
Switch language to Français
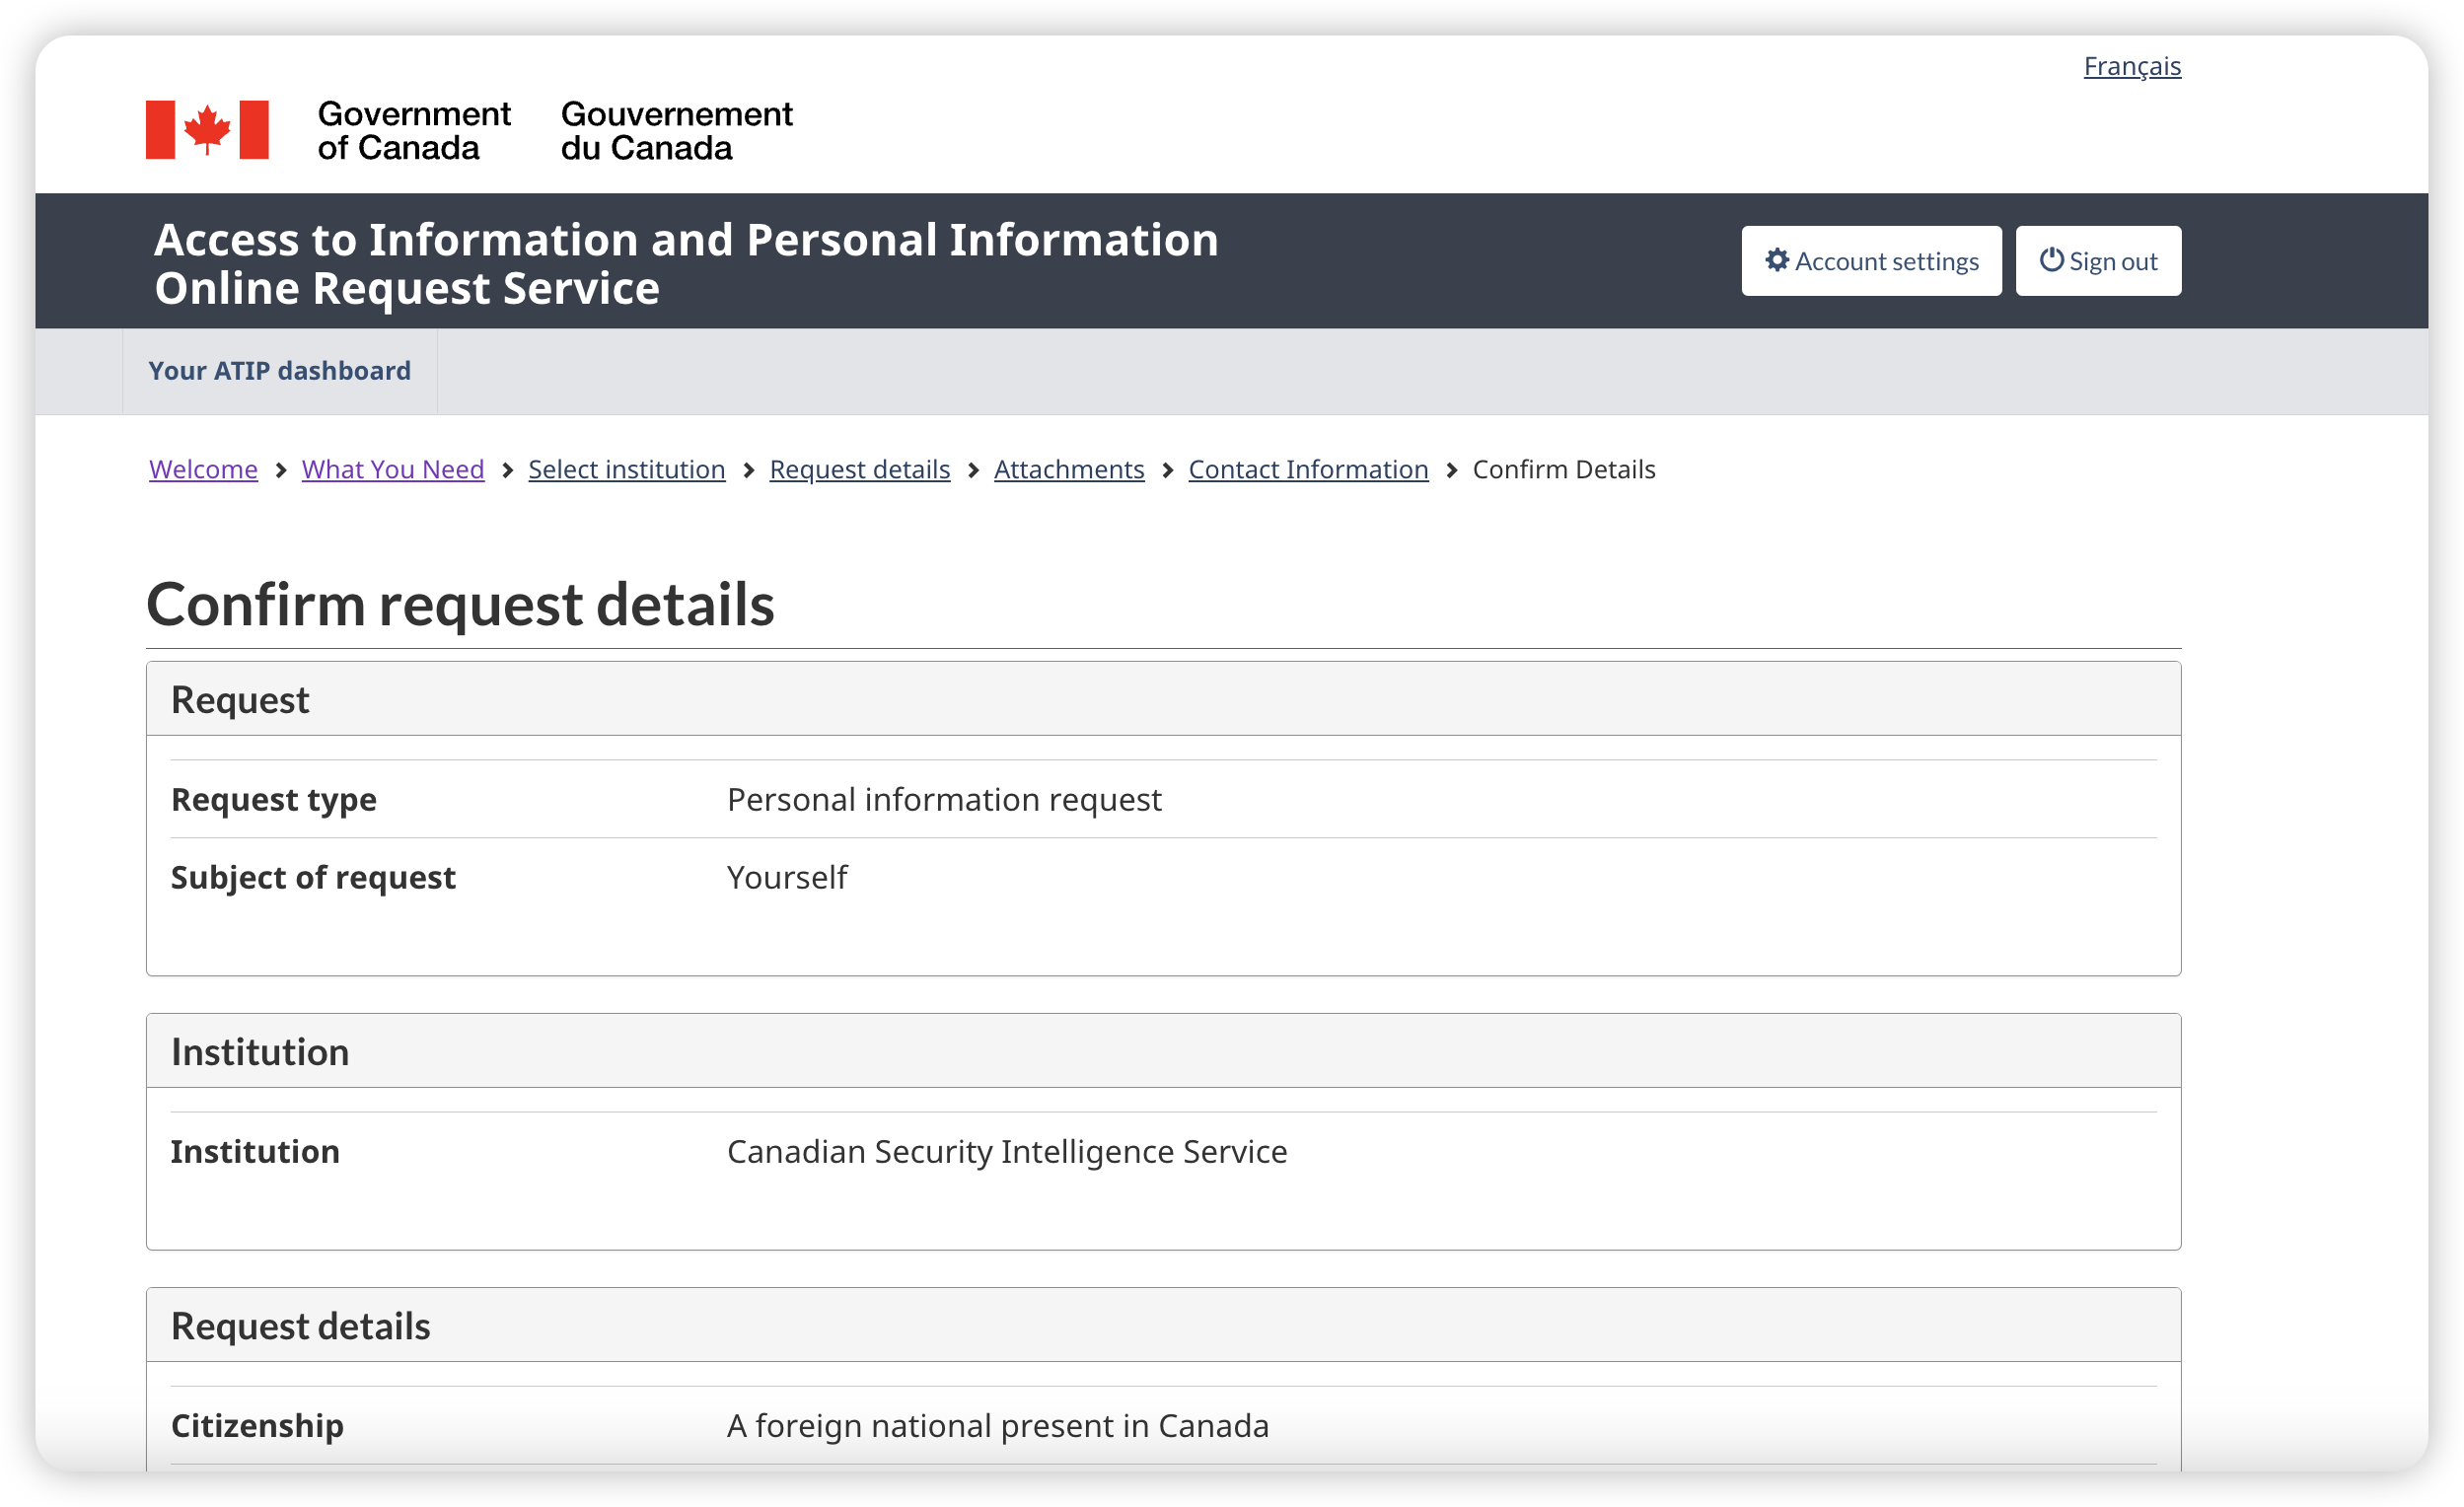(2132, 66)
